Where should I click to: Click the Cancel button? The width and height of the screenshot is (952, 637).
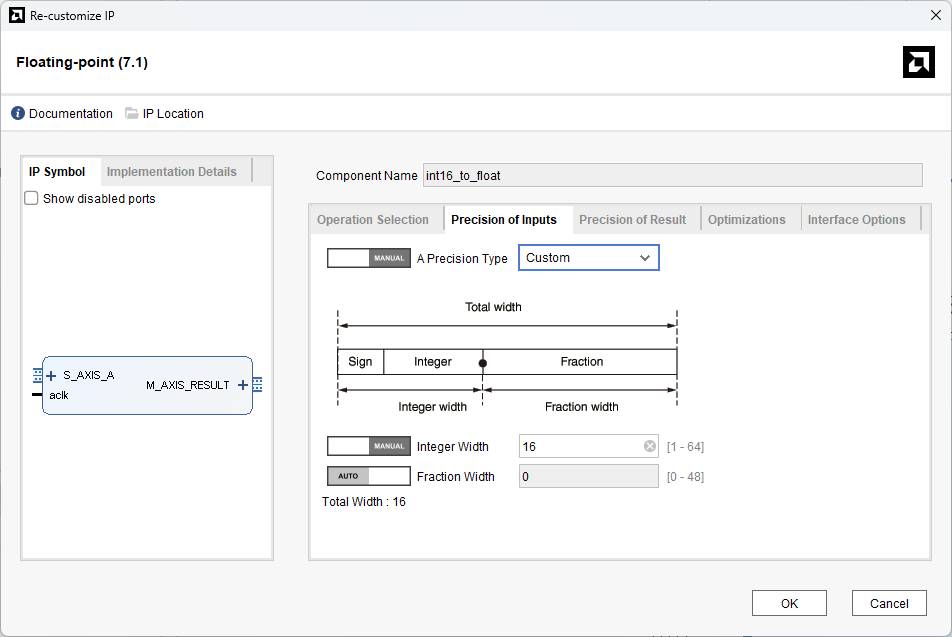pyautogui.click(x=888, y=603)
